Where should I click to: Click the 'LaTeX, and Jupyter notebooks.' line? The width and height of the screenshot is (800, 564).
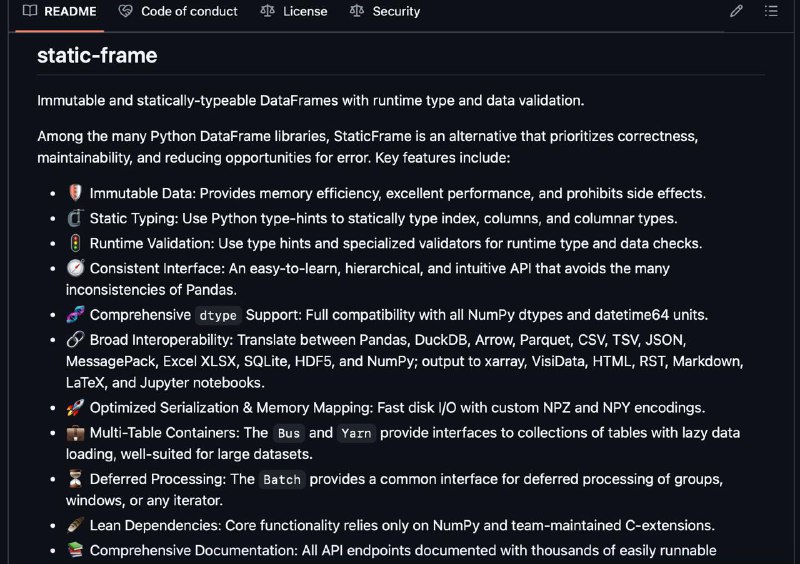[x=165, y=383]
